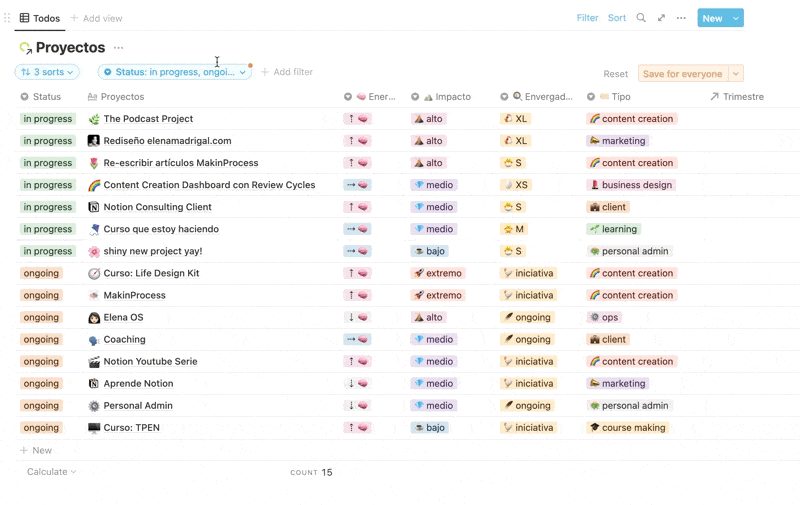This screenshot has height=505, width=800.
Task: Click the linked database icon before Proyectos
Action: pyautogui.click(x=26, y=48)
